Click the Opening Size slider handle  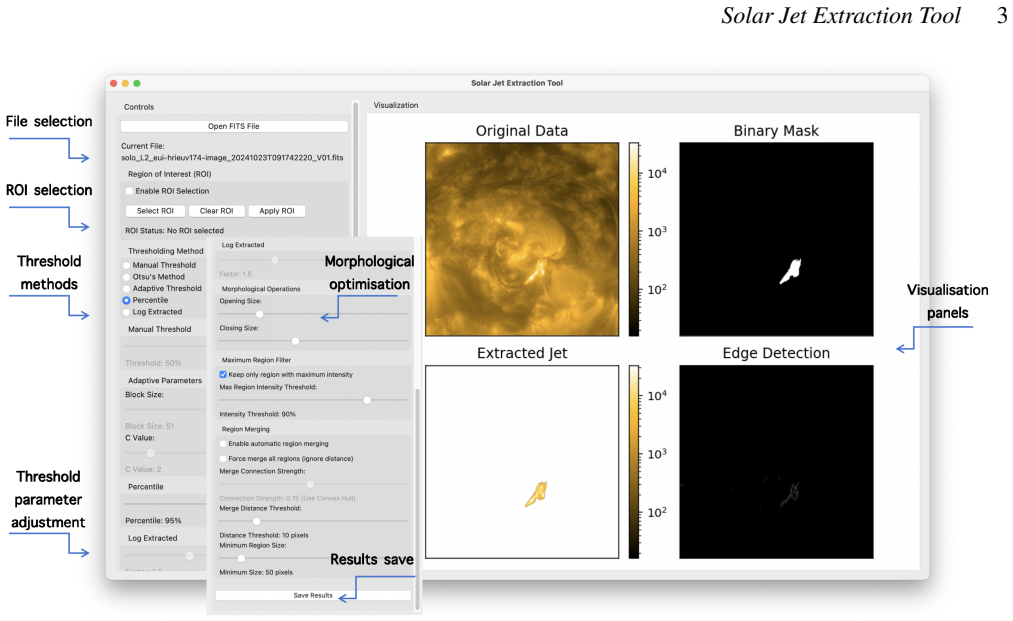260,314
